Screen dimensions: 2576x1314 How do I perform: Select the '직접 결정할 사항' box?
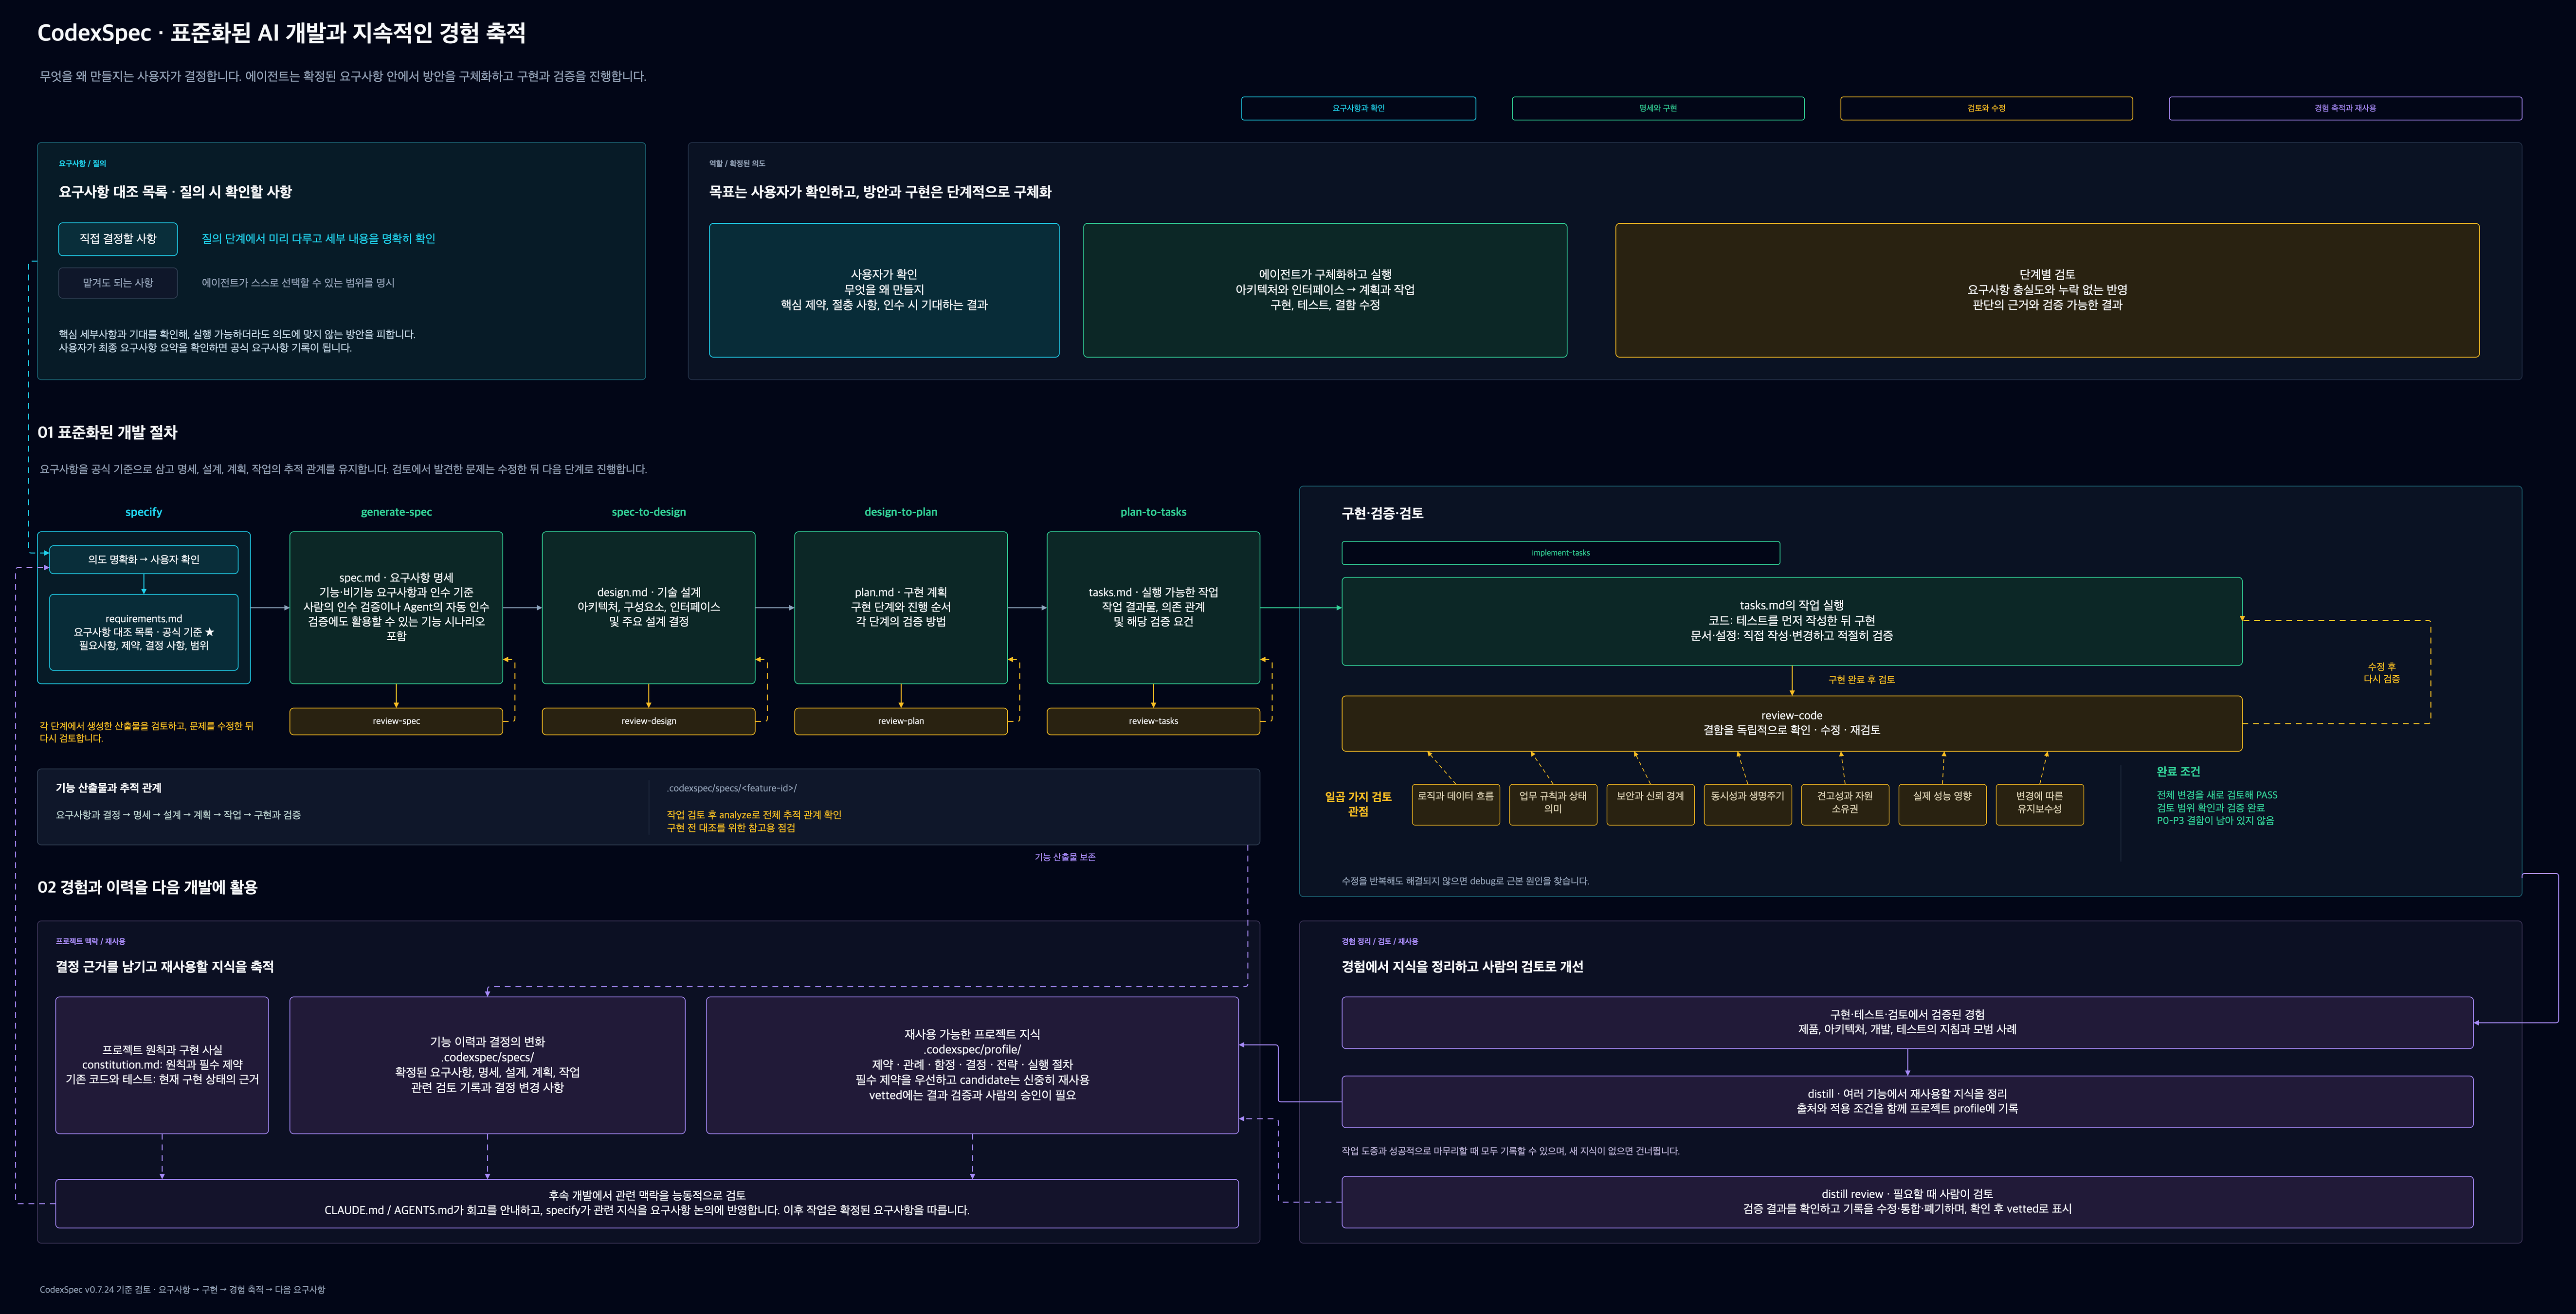click(x=118, y=239)
